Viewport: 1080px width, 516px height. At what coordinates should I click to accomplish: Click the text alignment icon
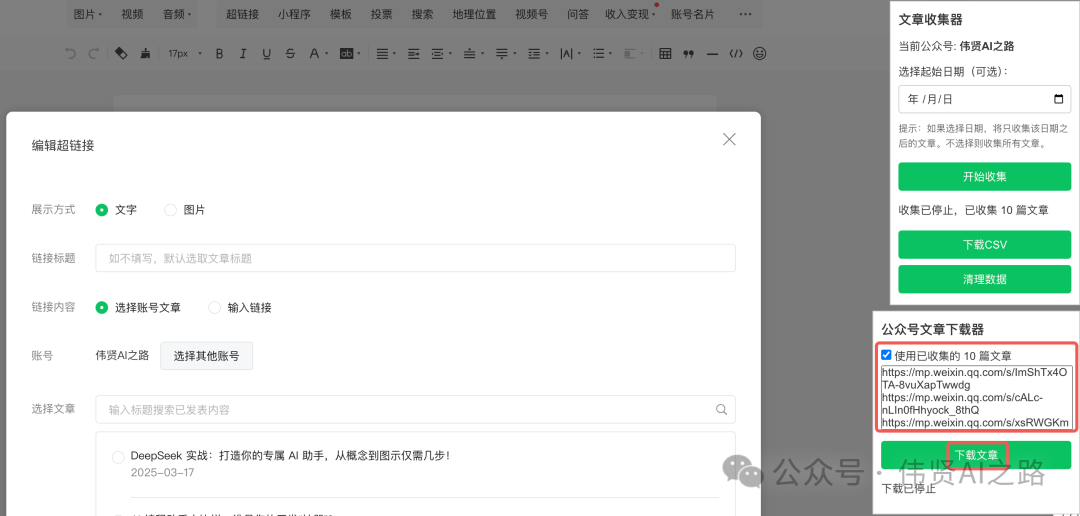tap(381, 54)
